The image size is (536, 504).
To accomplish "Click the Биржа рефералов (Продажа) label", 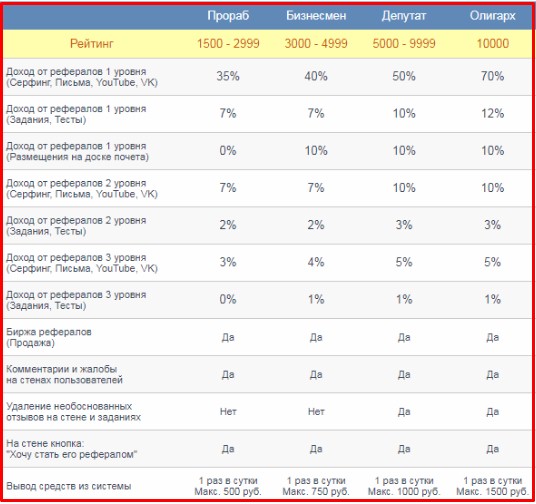I will (x=49, y=337).
